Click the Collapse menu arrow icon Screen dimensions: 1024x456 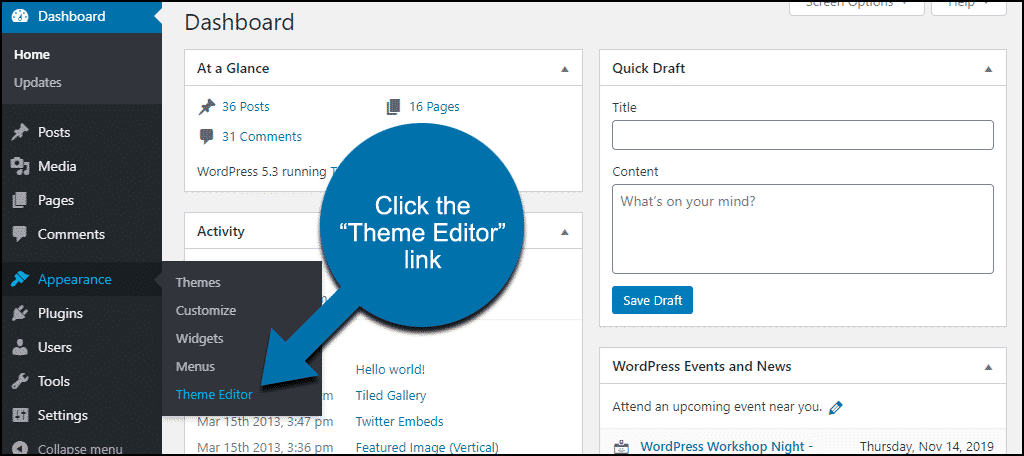[20, 448]
